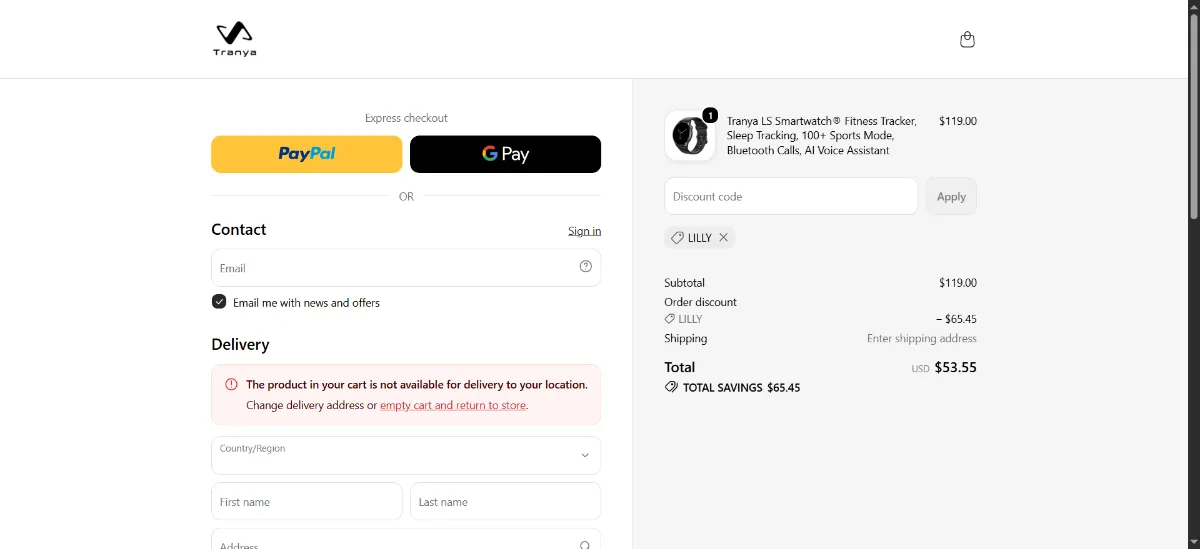Click the Enter shipping address text
This screenshot has width=1200, height=549.
[922, 338]
